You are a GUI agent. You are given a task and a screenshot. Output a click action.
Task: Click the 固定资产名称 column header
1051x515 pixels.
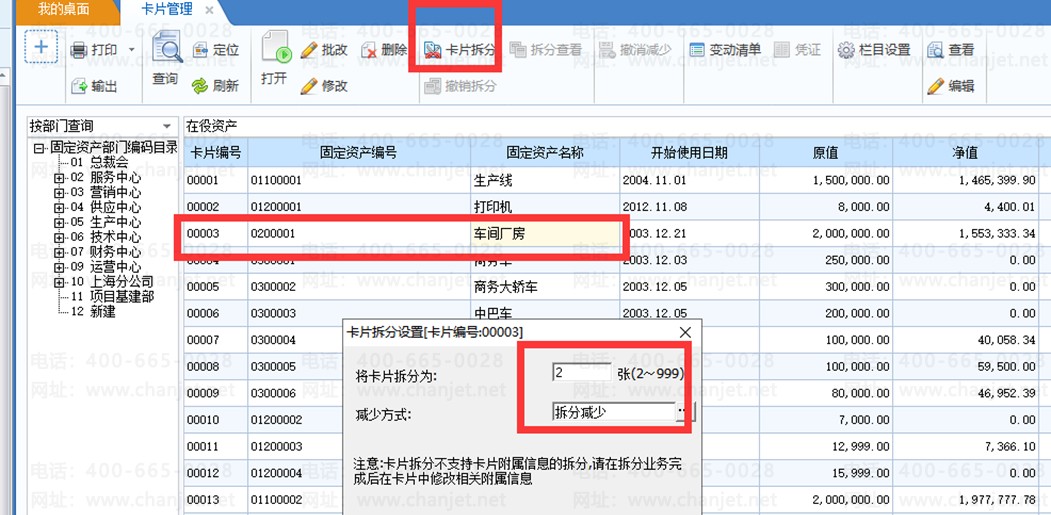tap(545, 153)
